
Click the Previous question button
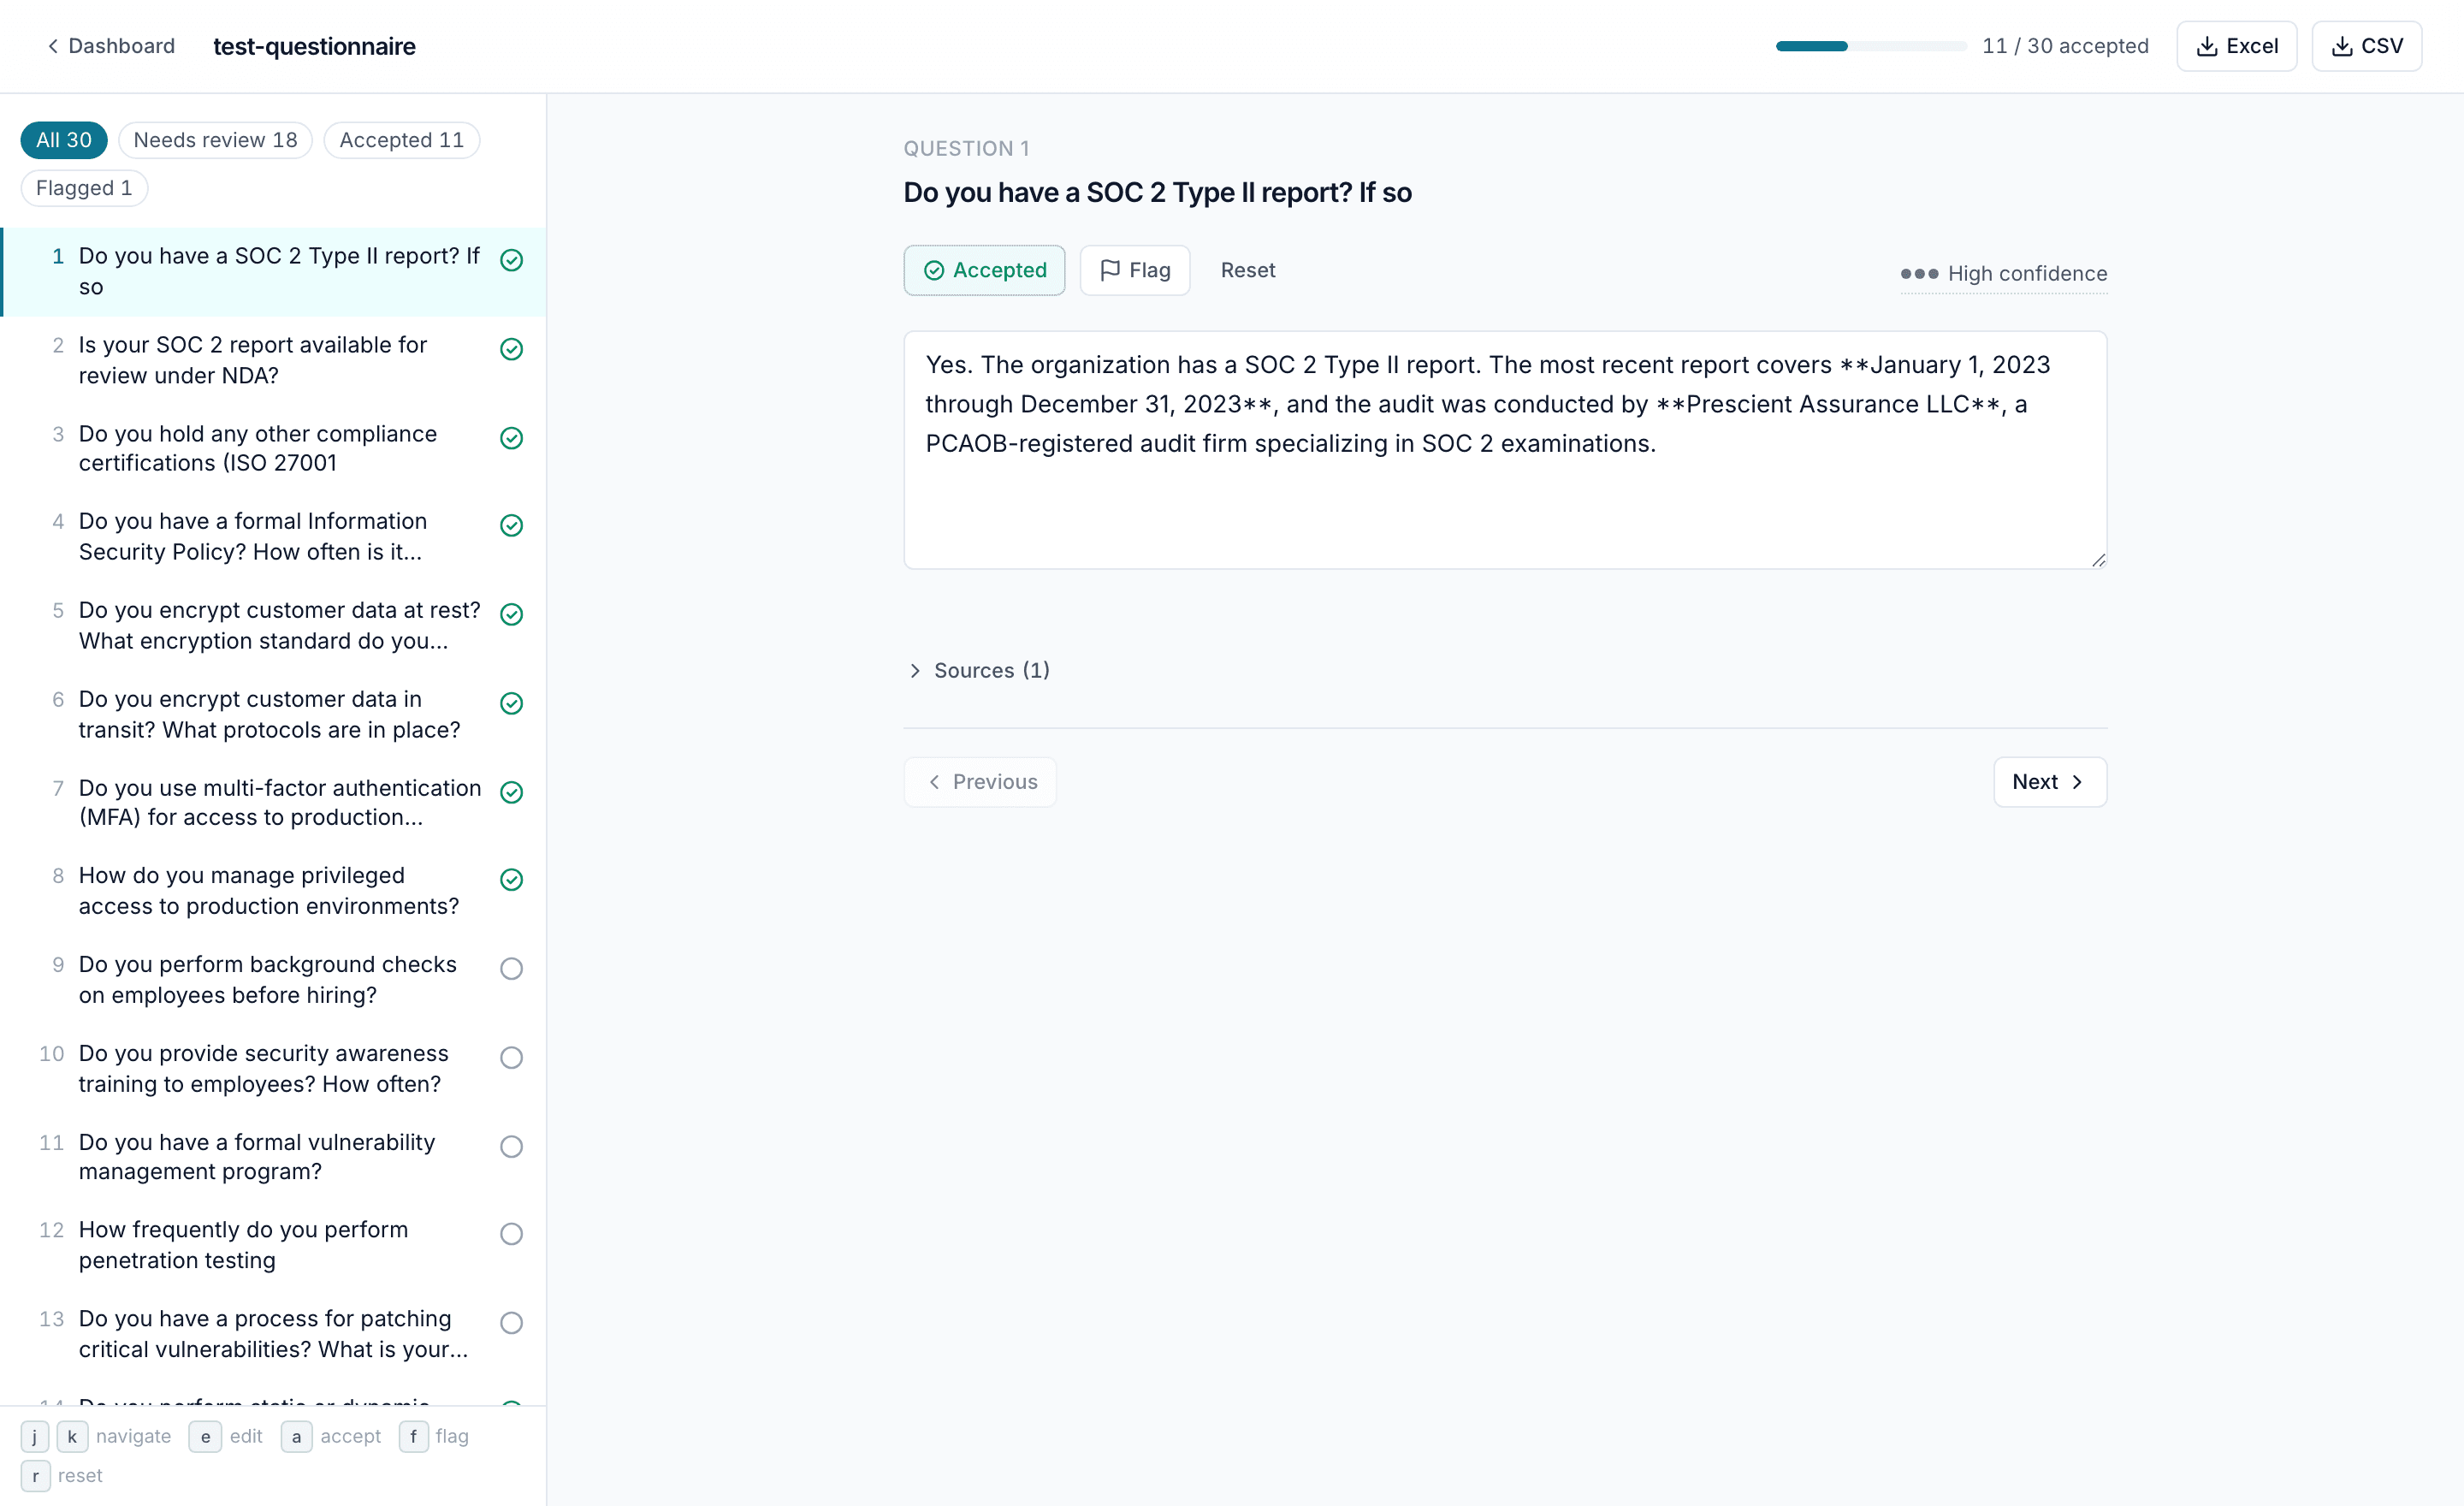point(980,782)
